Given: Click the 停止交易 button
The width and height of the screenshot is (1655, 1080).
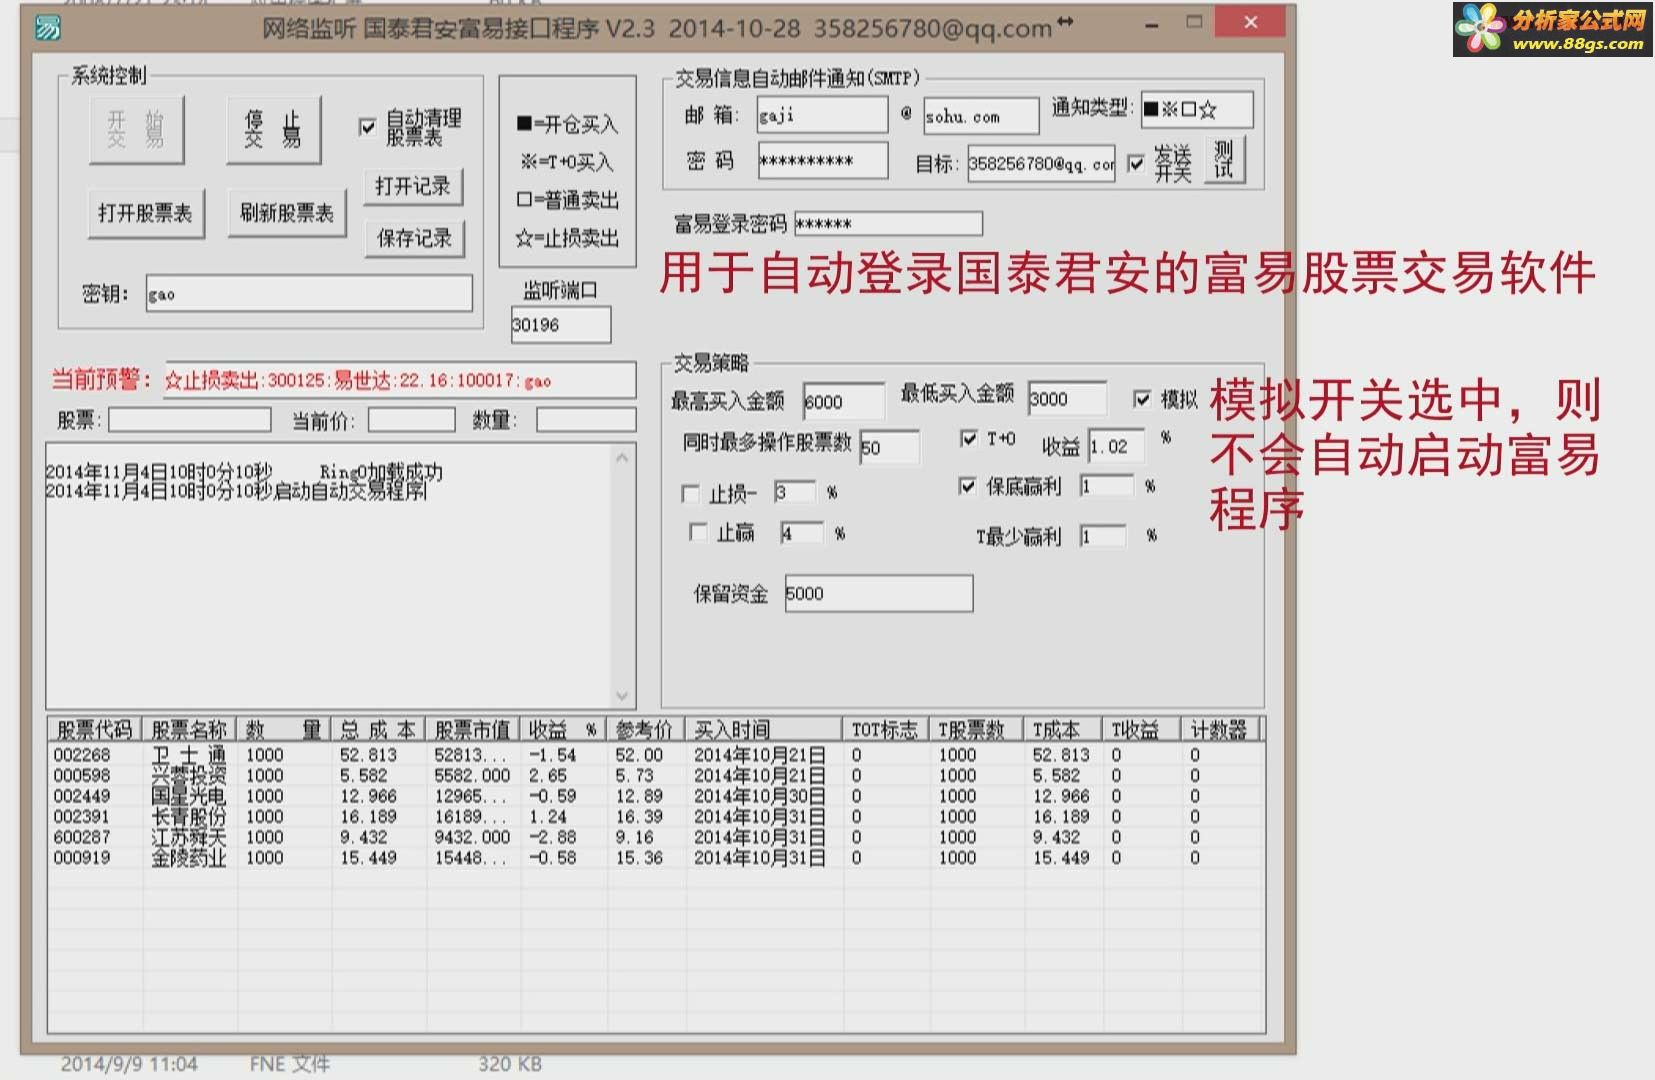Looking at the screenshot, I should pos(273,130).
